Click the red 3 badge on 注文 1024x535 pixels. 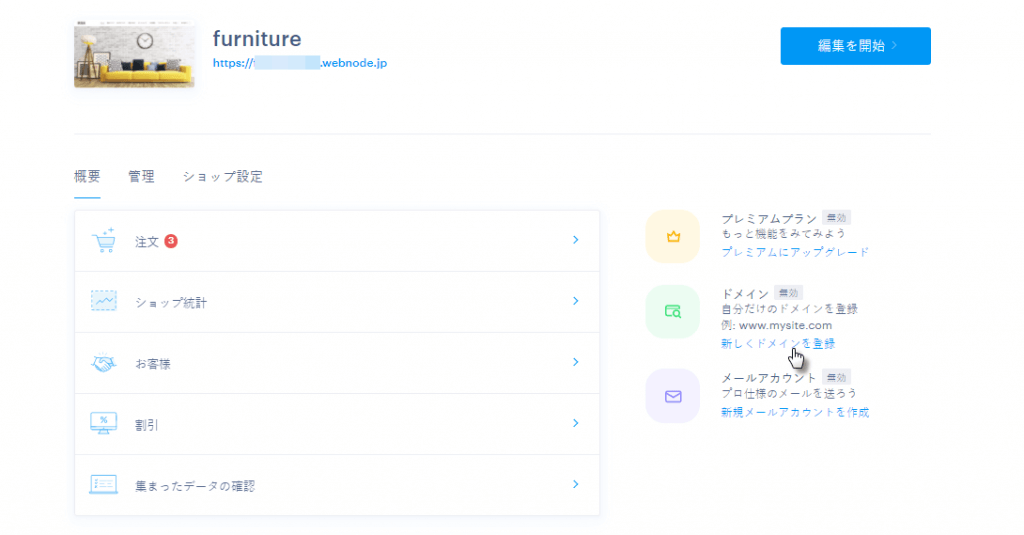pyautogui.click(x=171, y=241)
